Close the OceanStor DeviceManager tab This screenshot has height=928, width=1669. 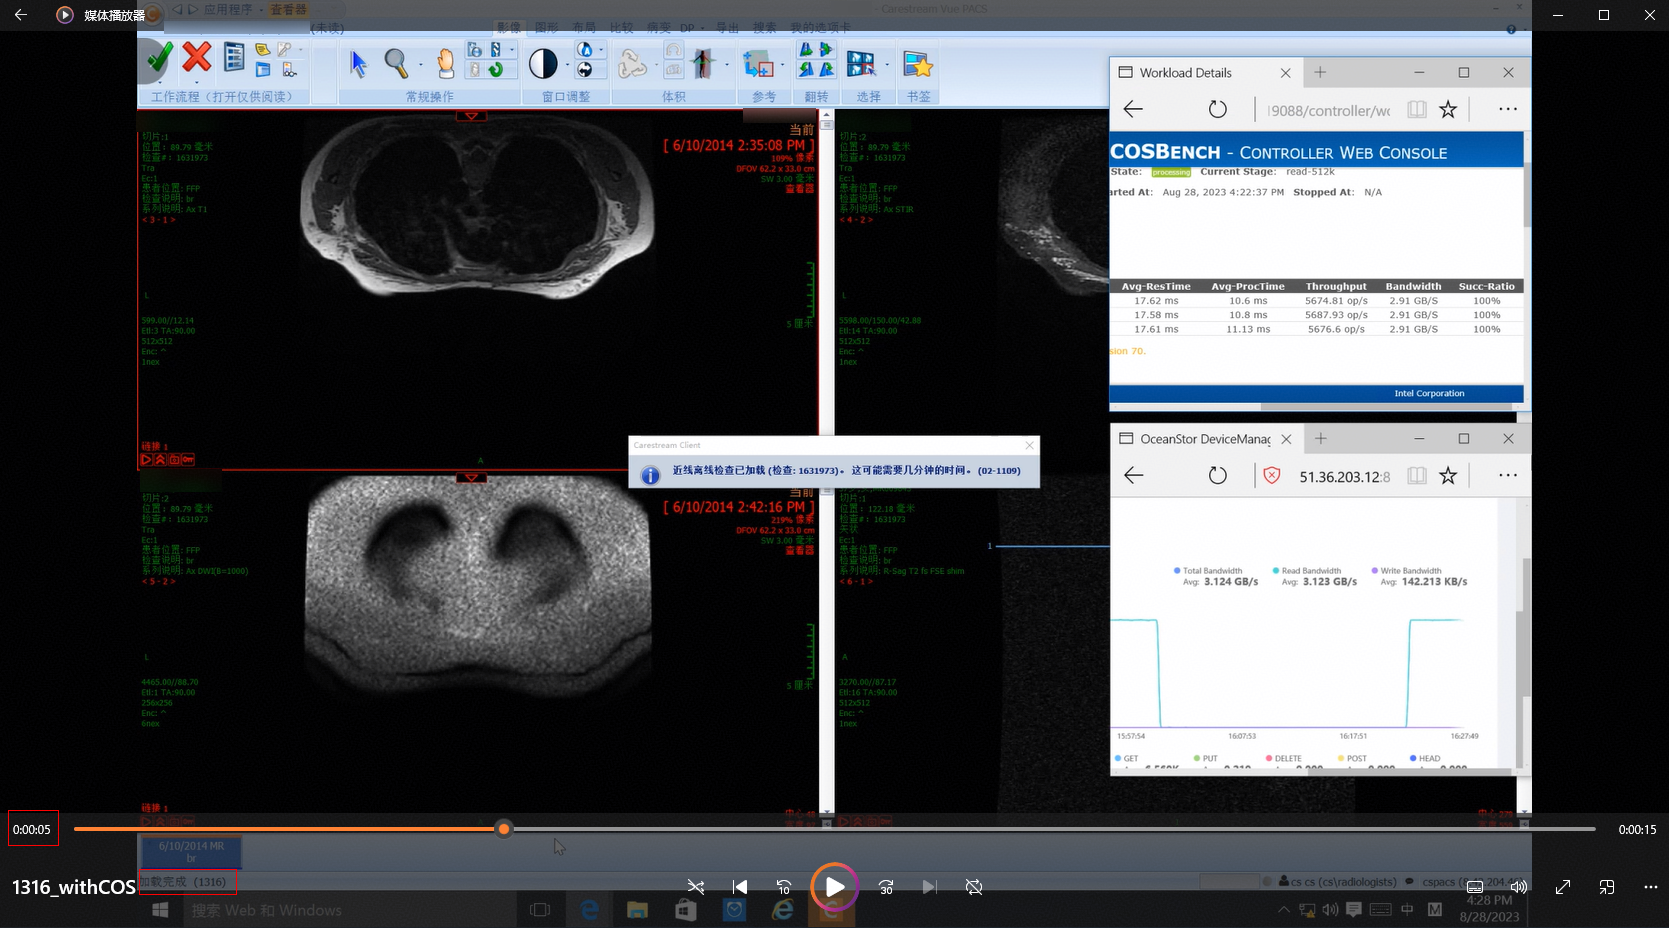pyautogui.click(x=1287, y=439)
